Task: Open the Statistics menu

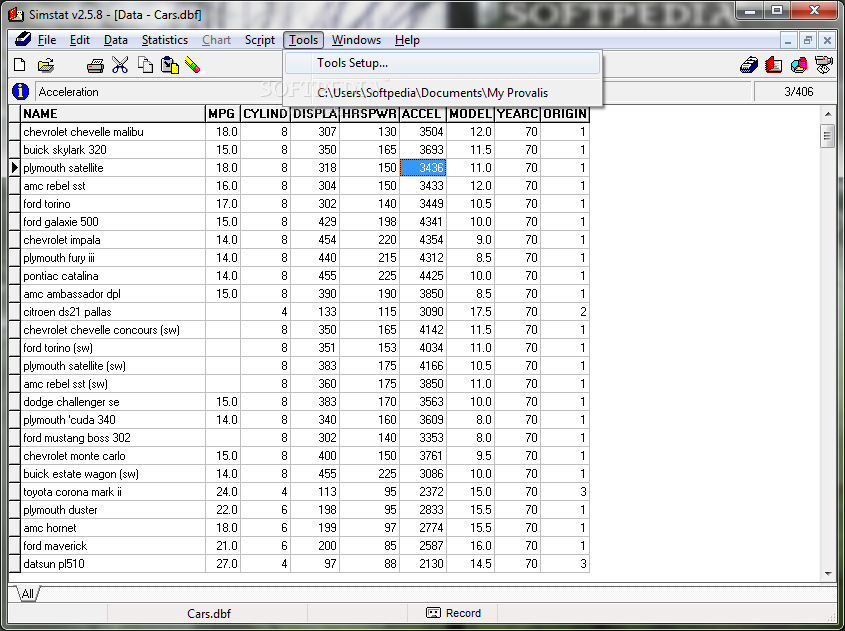Action: pos(164,40)
